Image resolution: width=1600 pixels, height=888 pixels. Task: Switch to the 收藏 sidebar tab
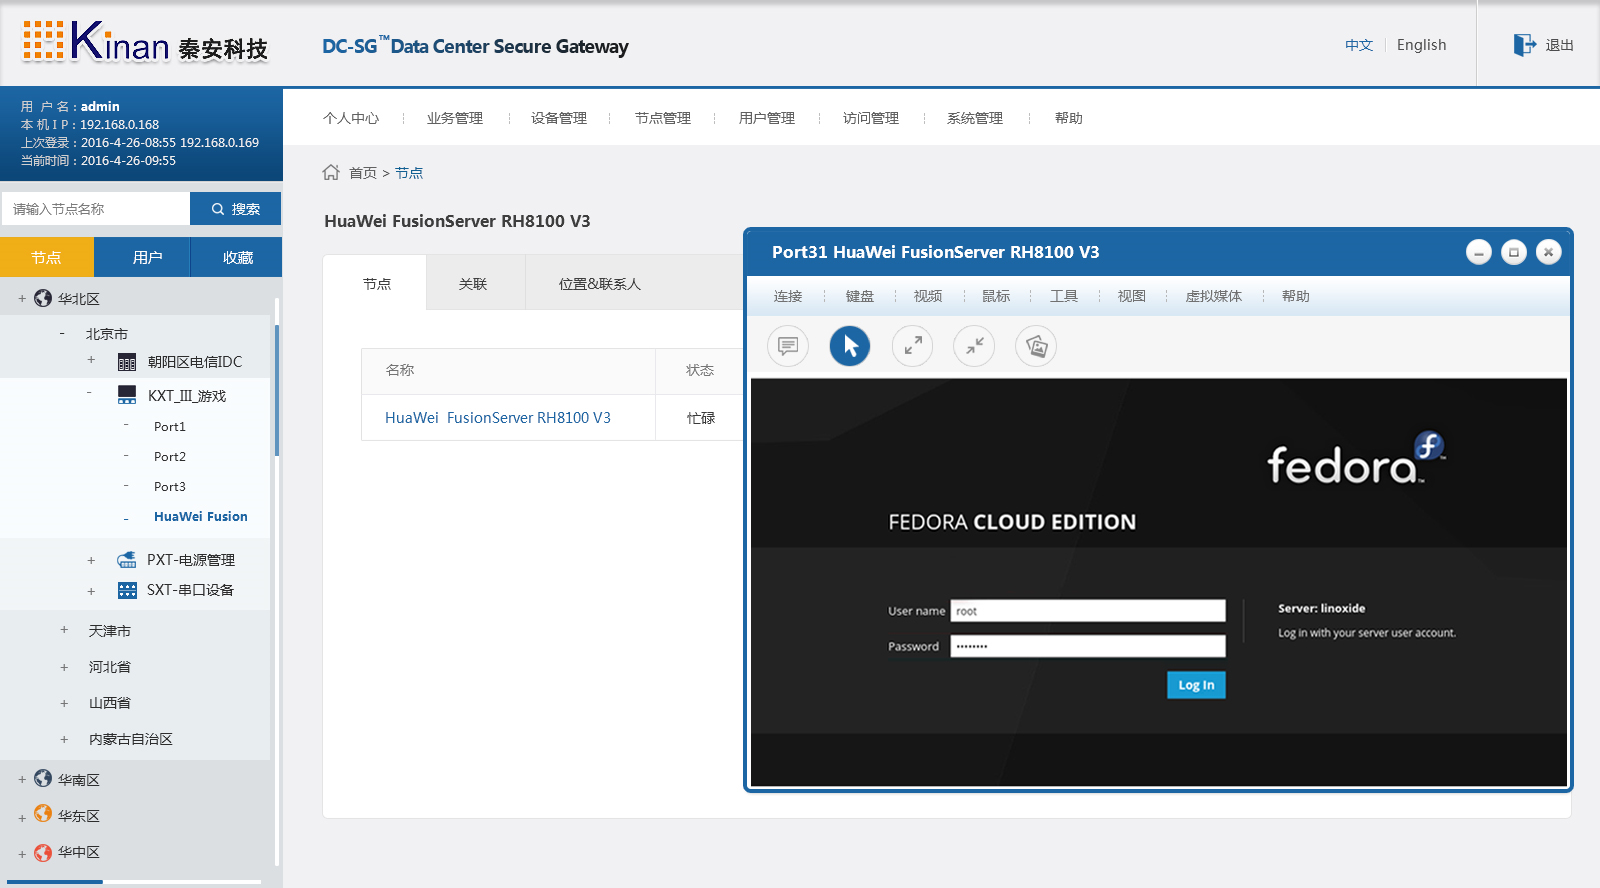click(237, 257)
